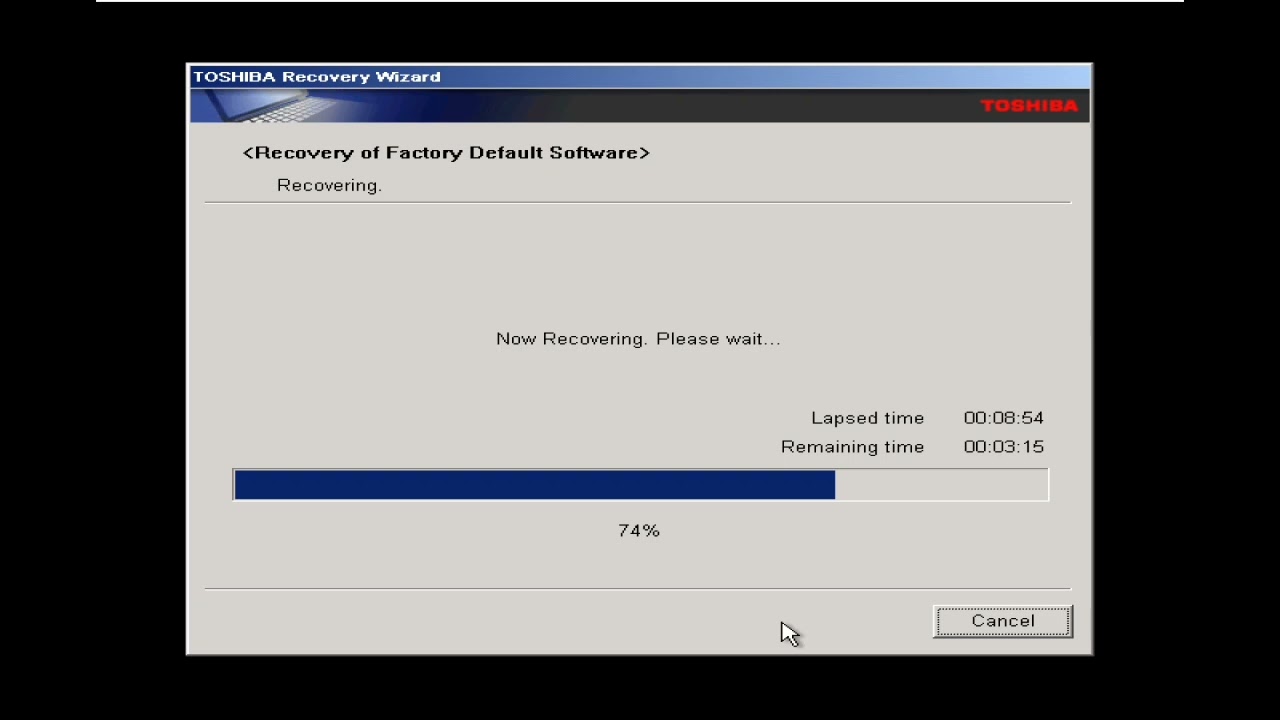Click the 'Recovery of Factory Default Software' heading
The height and width of the screenshot is (720, 1280).
446,153
